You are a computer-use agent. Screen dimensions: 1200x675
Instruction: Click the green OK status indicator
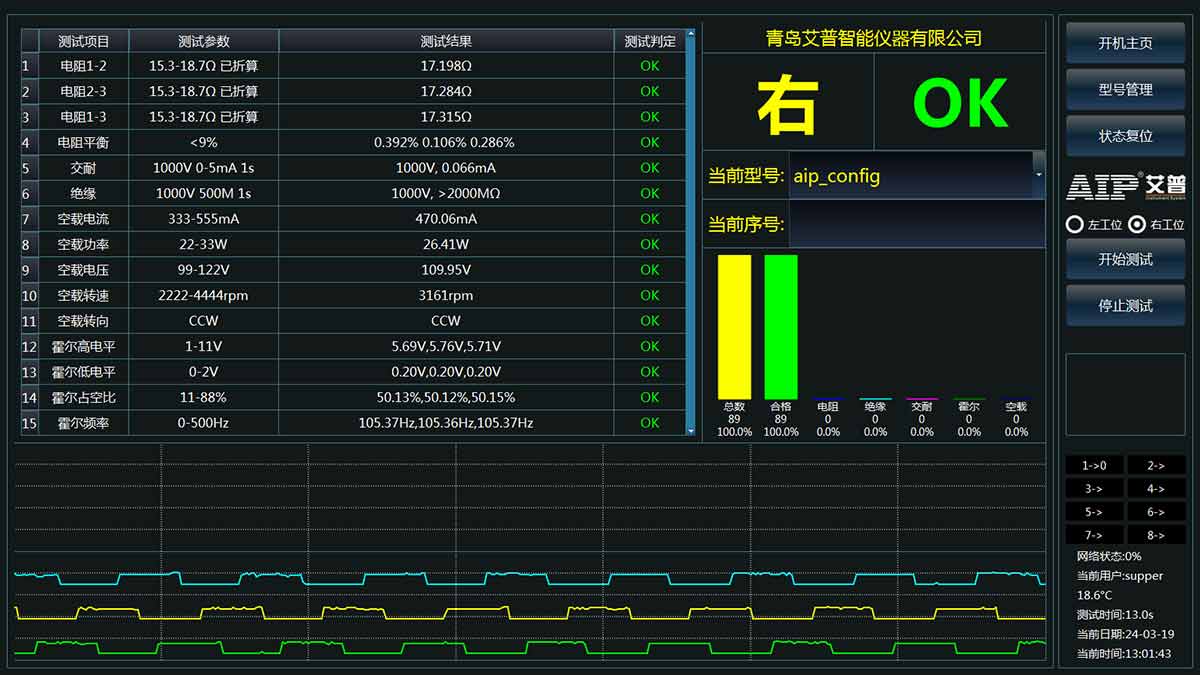click(959, 103)
